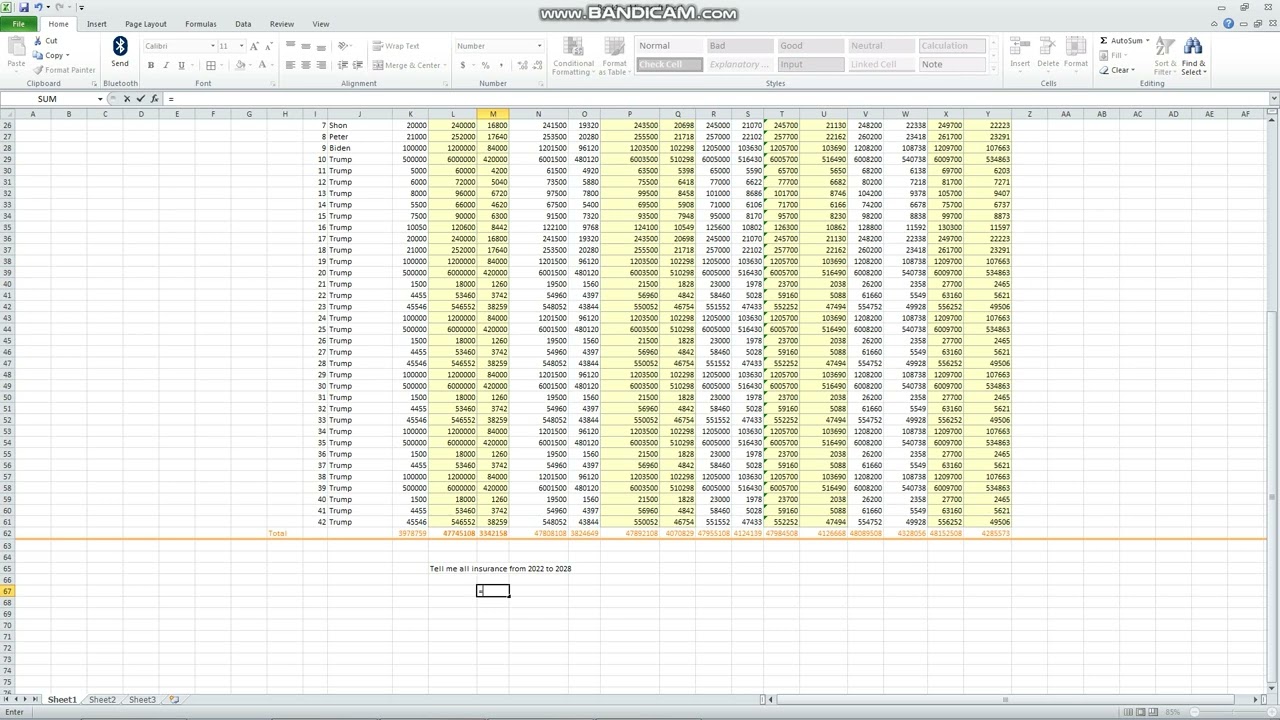Click the Wrap Text button
Screen dimensions: 1280x720
[x=396, y=46]
